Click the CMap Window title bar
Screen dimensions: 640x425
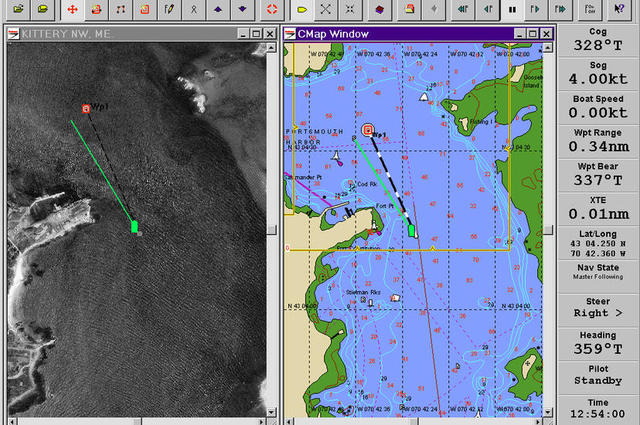[419, 34]
